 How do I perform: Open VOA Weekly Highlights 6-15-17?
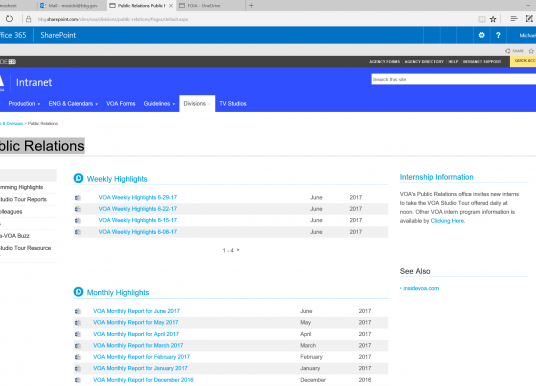click(138, 221)
